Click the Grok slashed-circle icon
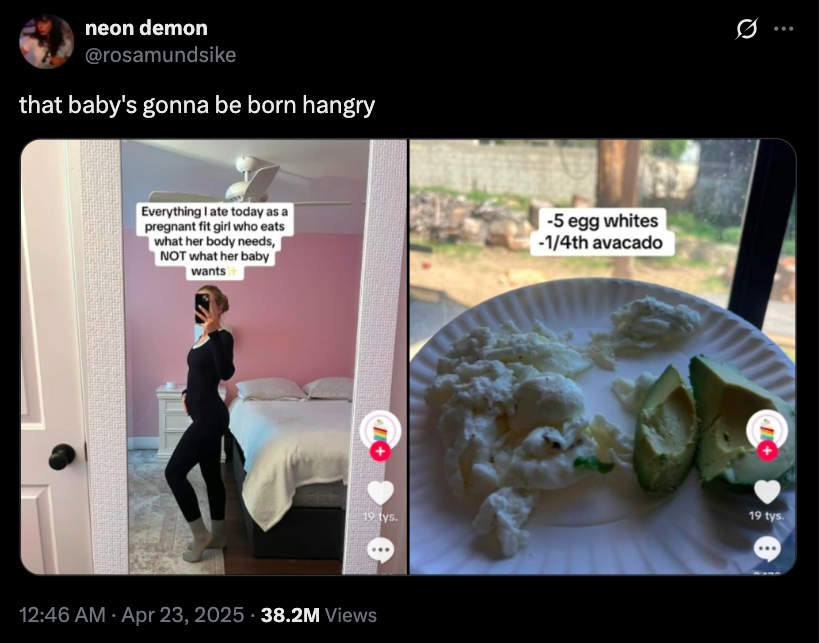Screen dimensions: 819x643 [746, 29]
